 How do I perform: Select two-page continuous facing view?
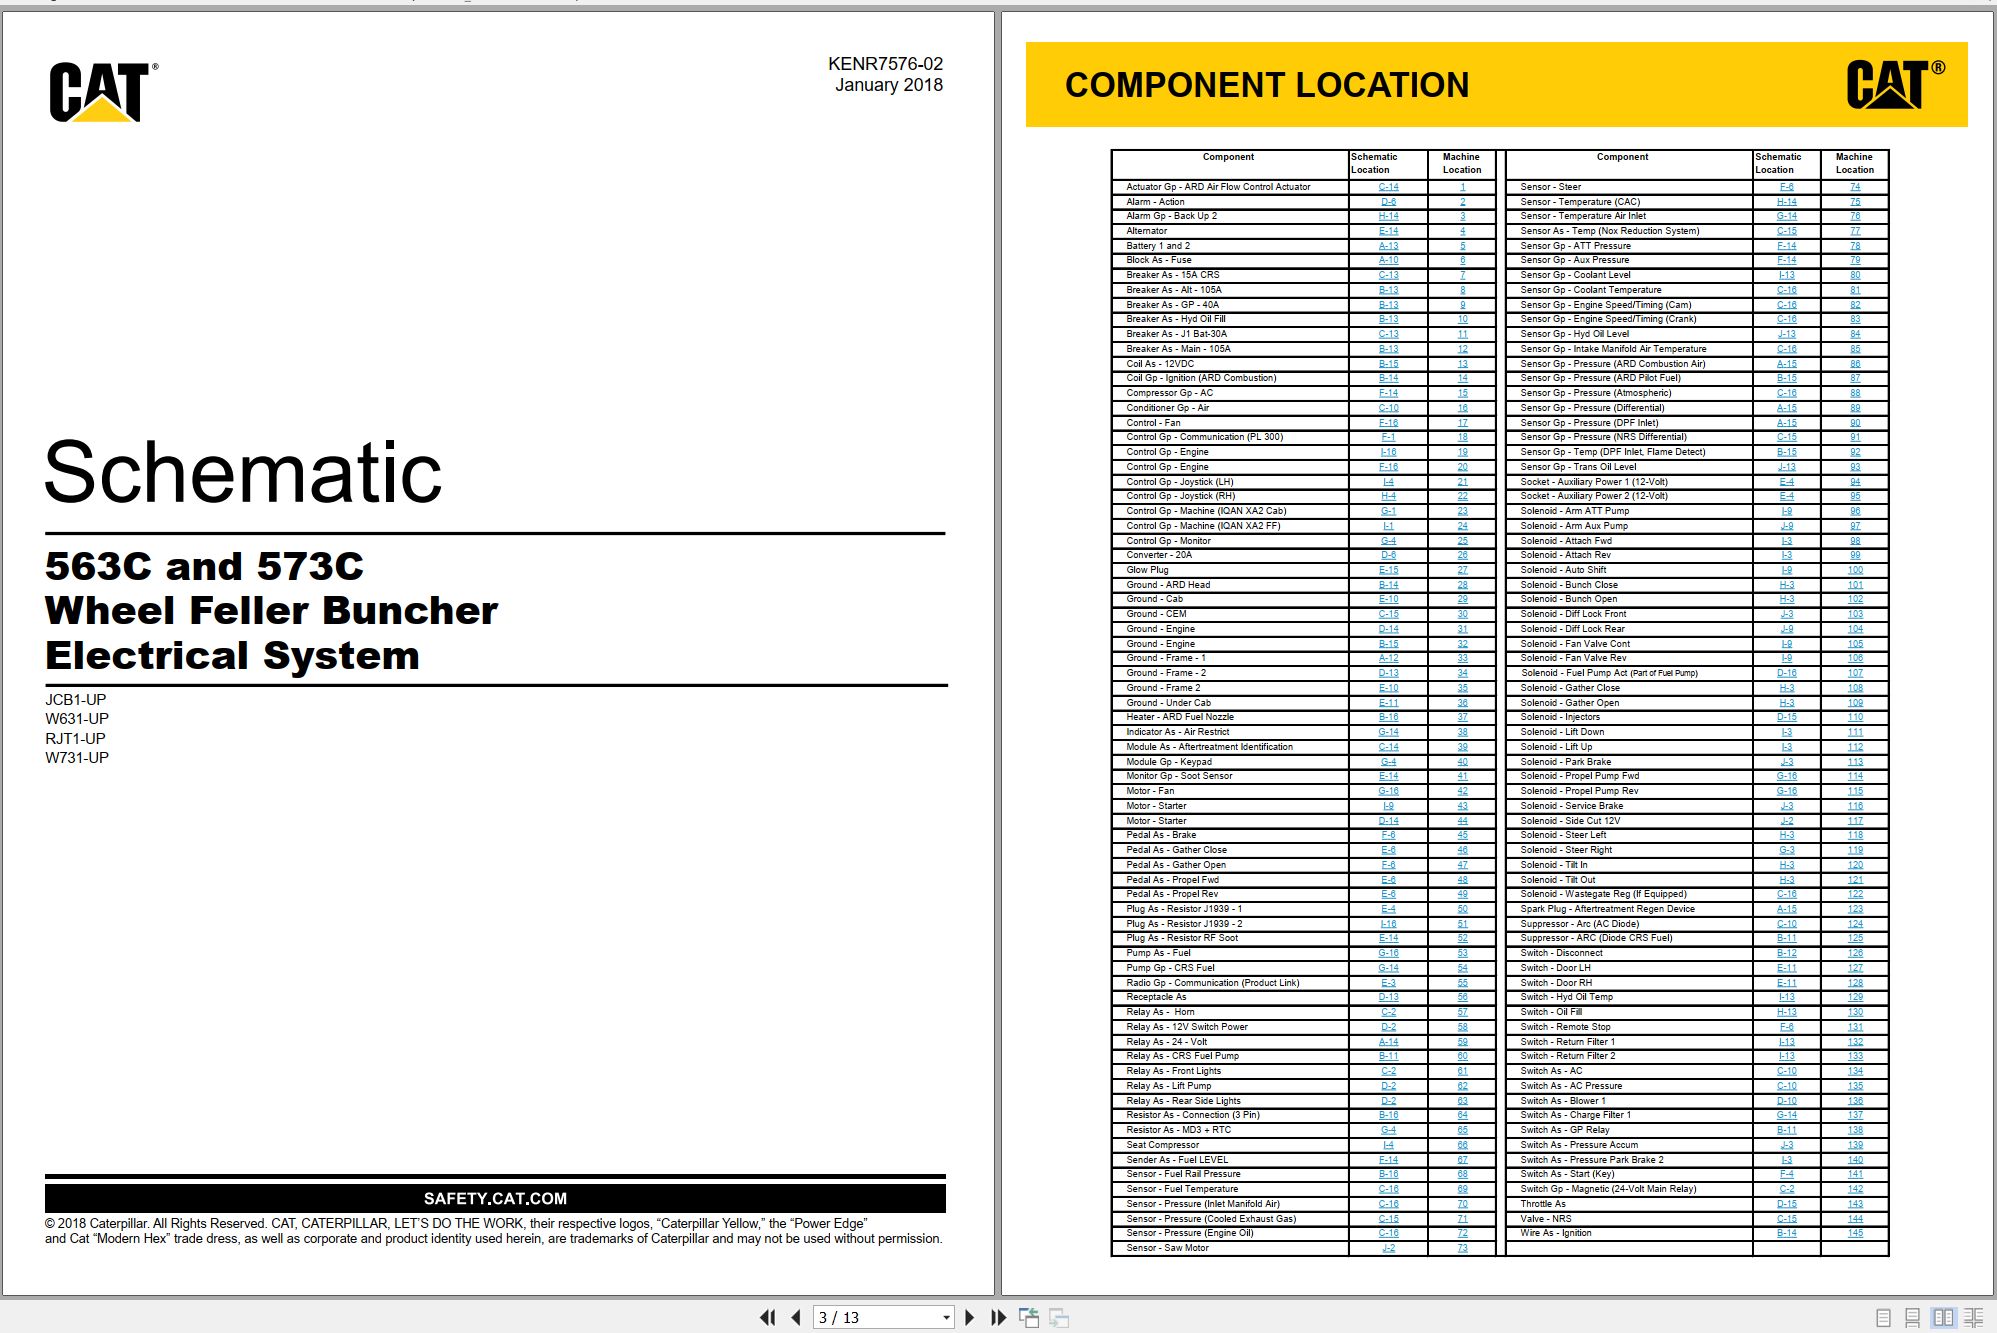click(1974, 1318)
